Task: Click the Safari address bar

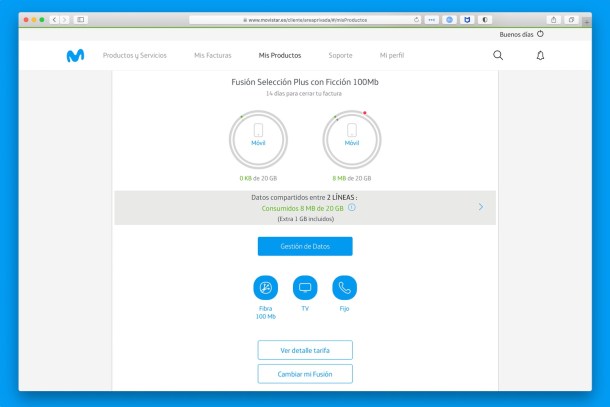Action: click(x=305, y=19)
